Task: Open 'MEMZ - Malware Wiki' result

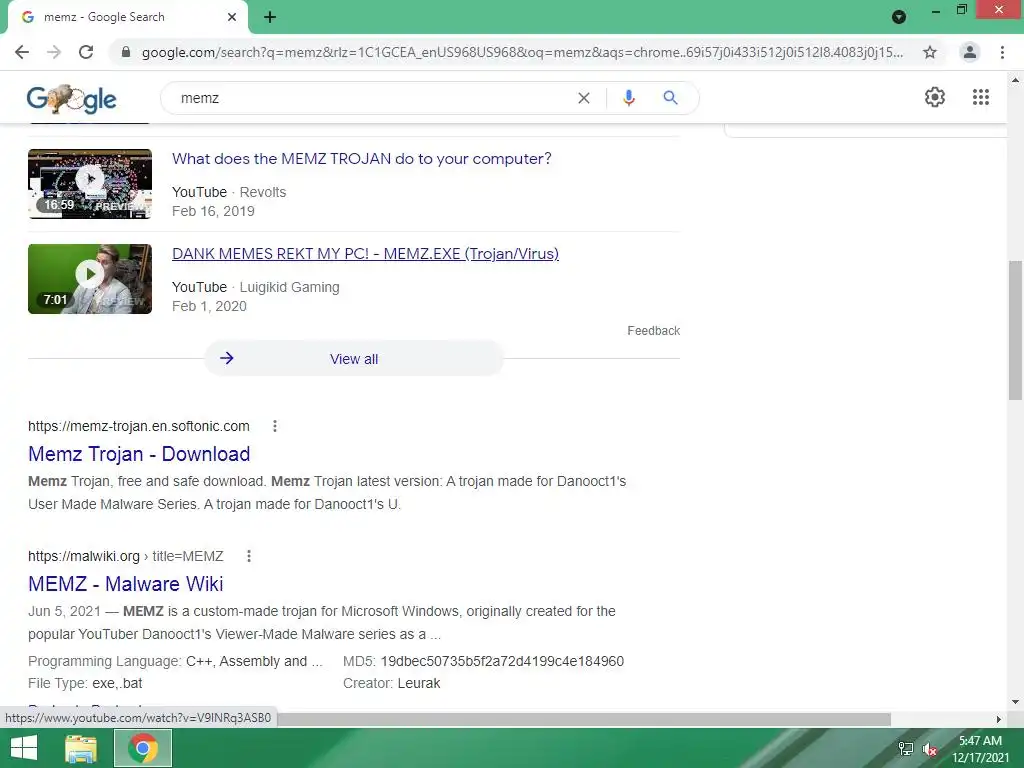Action: 125,584
